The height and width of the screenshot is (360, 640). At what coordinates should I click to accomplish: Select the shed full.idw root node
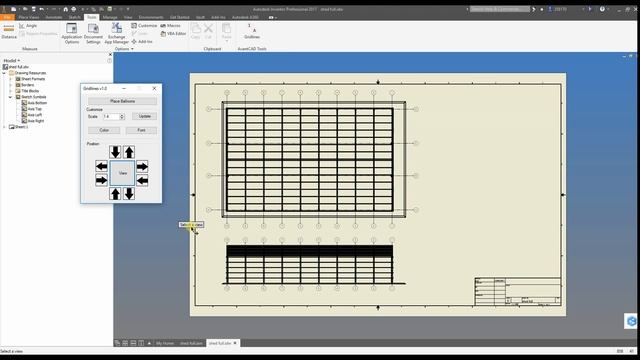[x=16, y=67]
